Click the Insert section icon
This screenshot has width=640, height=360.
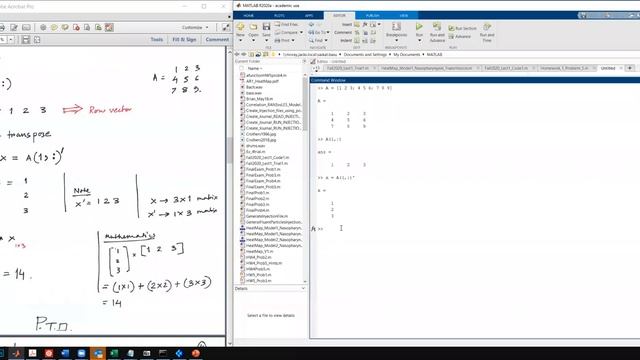pos(357,24)
